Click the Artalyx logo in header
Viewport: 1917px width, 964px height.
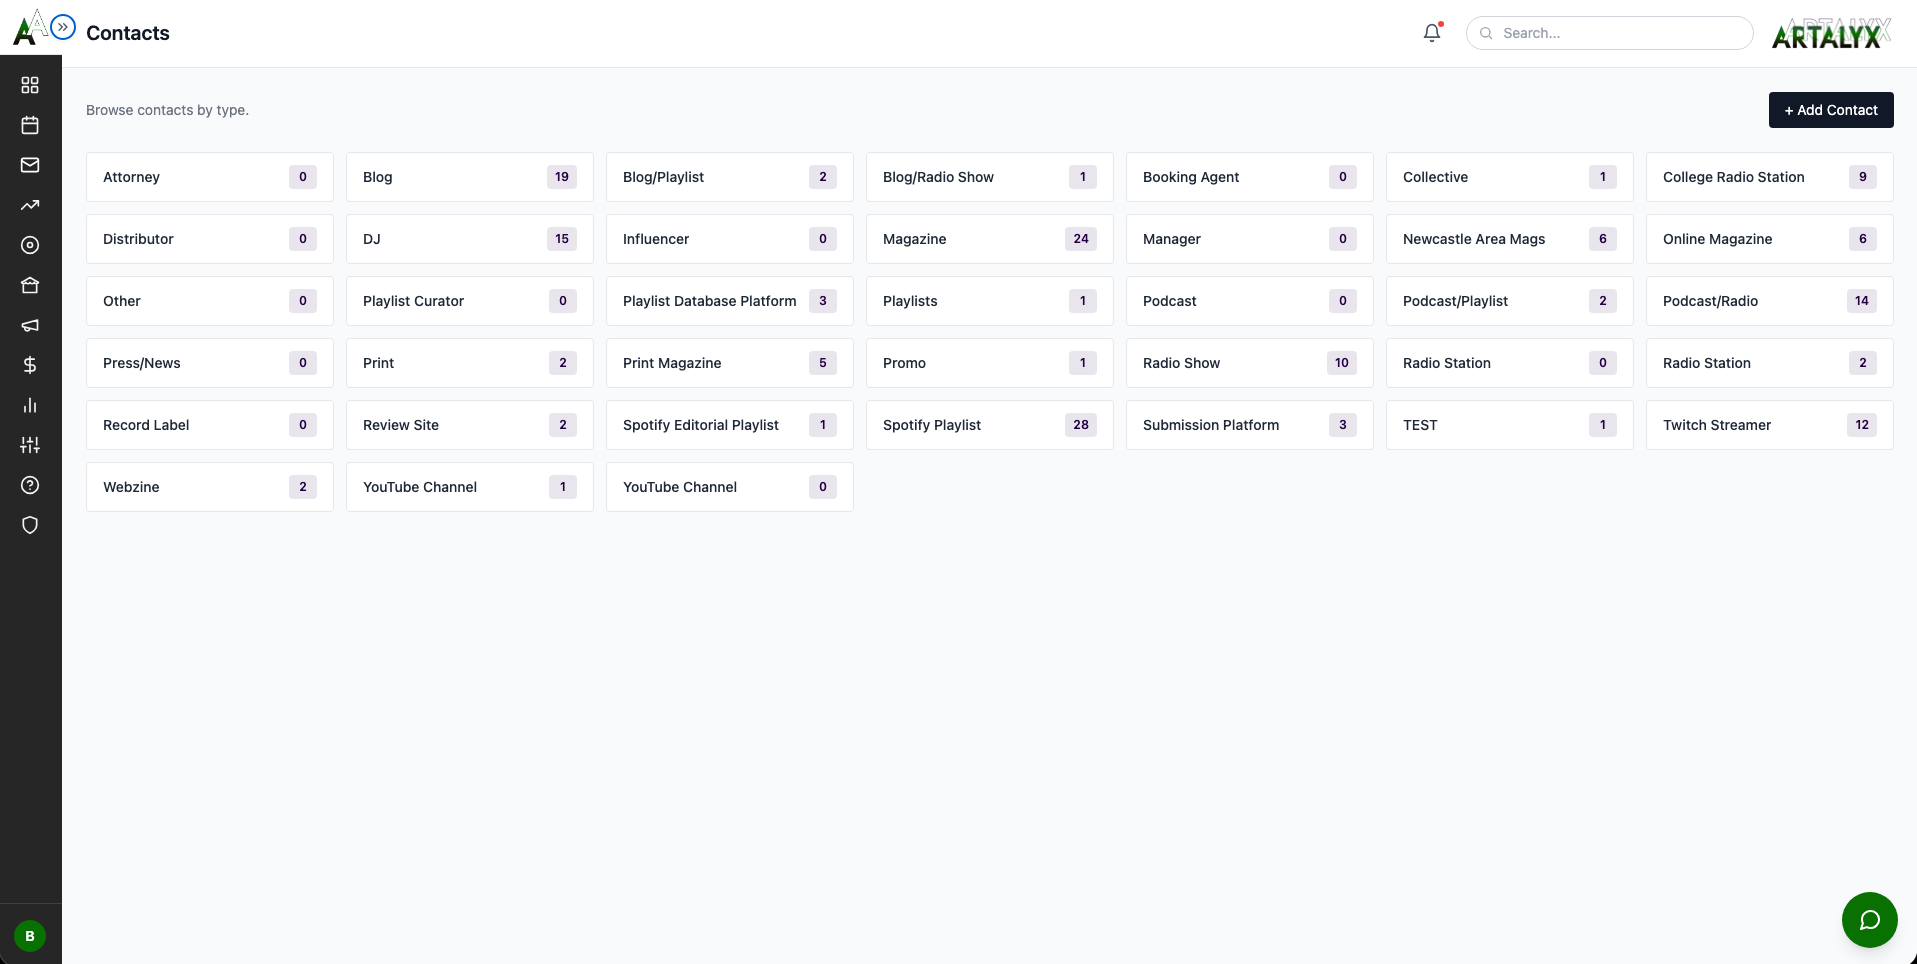(1832, 34)
